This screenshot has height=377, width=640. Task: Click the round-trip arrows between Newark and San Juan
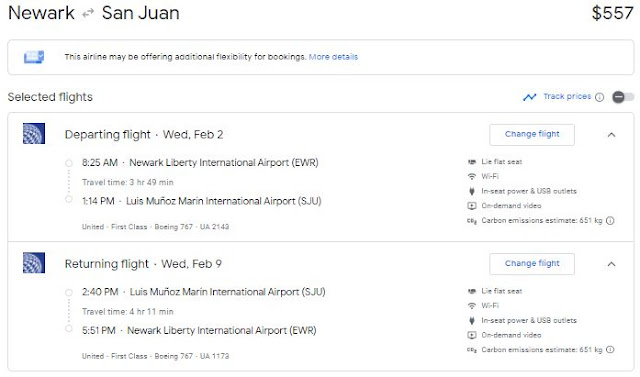[x=88, y=14]
